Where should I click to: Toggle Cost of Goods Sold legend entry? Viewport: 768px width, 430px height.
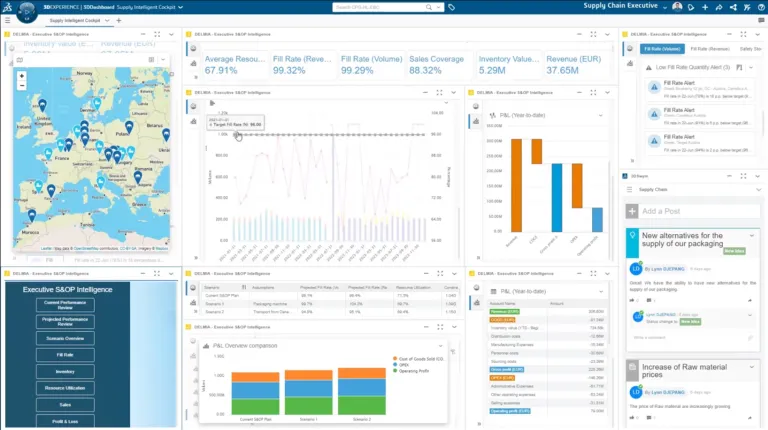pyautogui.click(x=418, y=359)
